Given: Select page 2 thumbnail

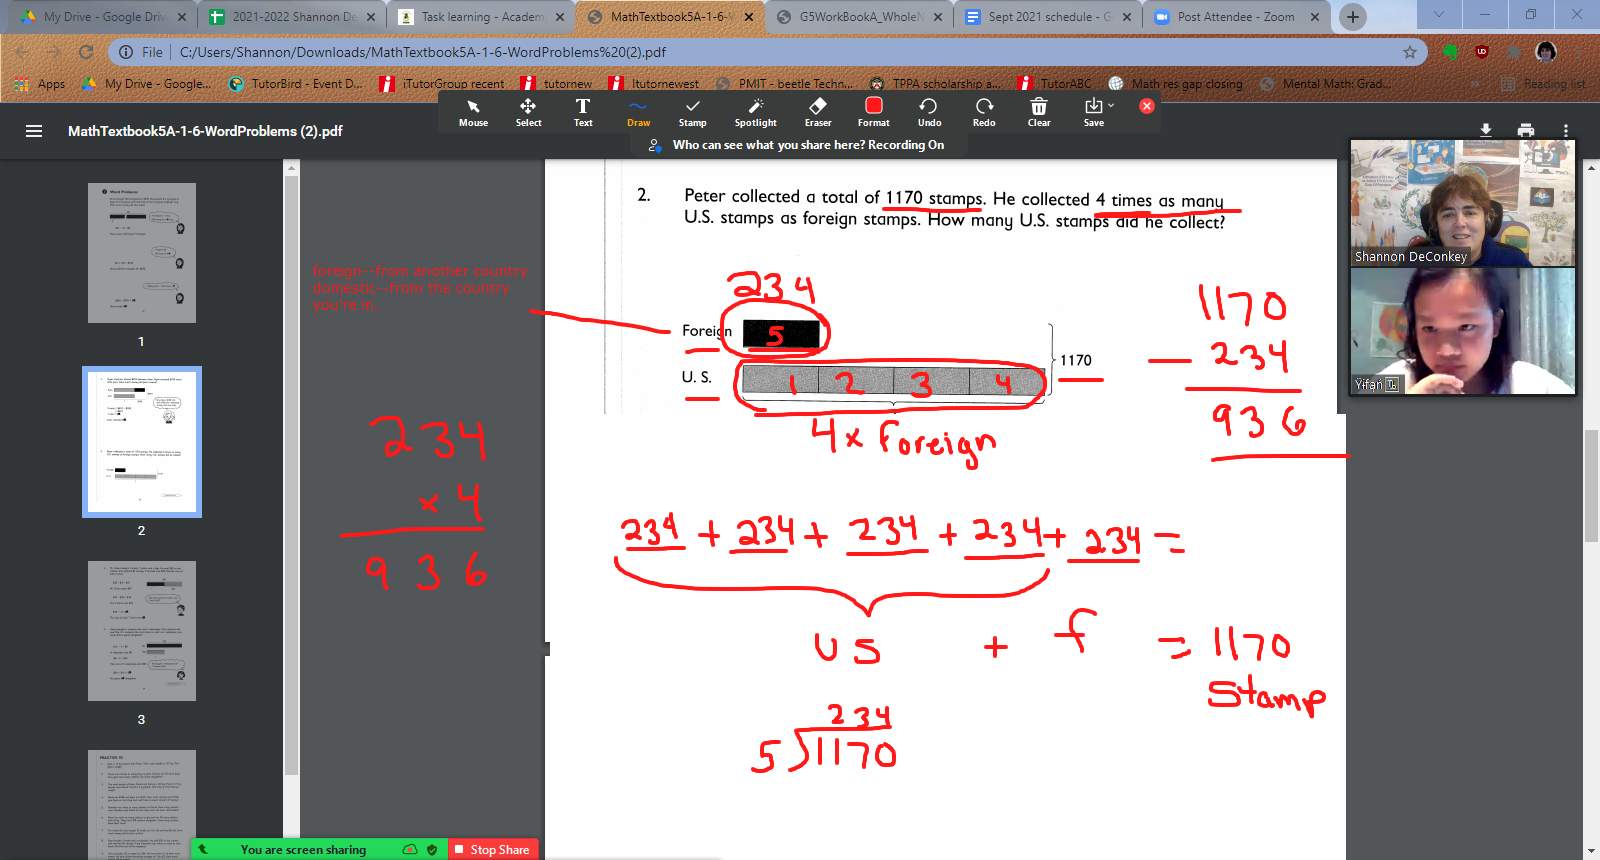Looking at the screenshot, I should (x=142, y=442).
